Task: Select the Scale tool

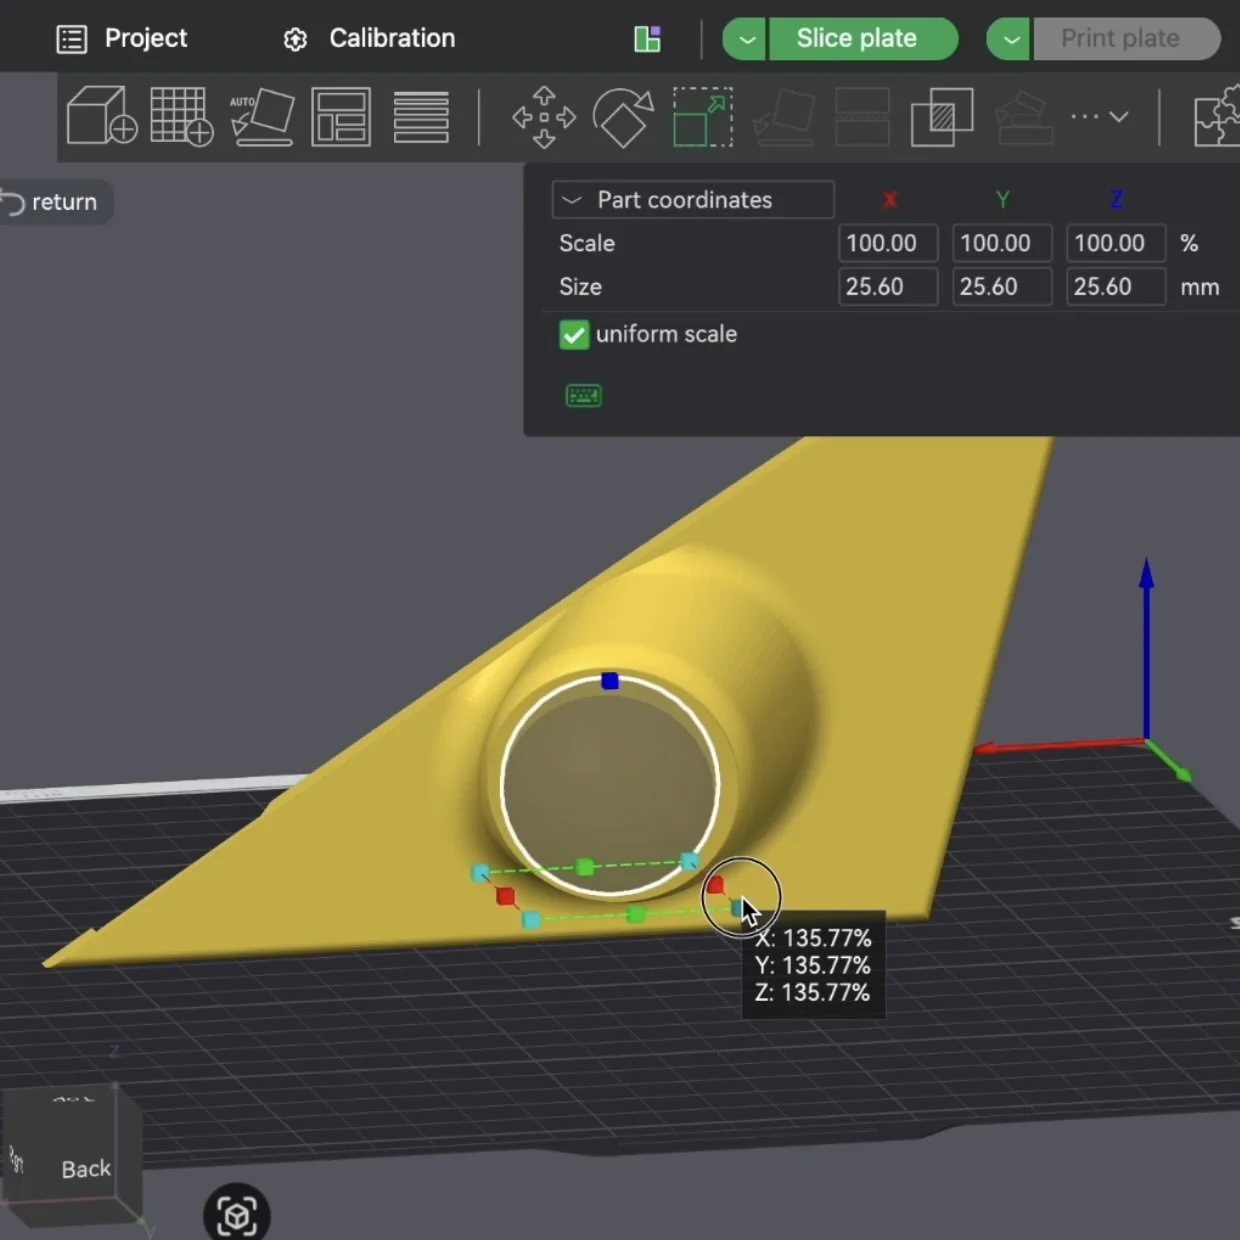Action: [x=702, y=117]
